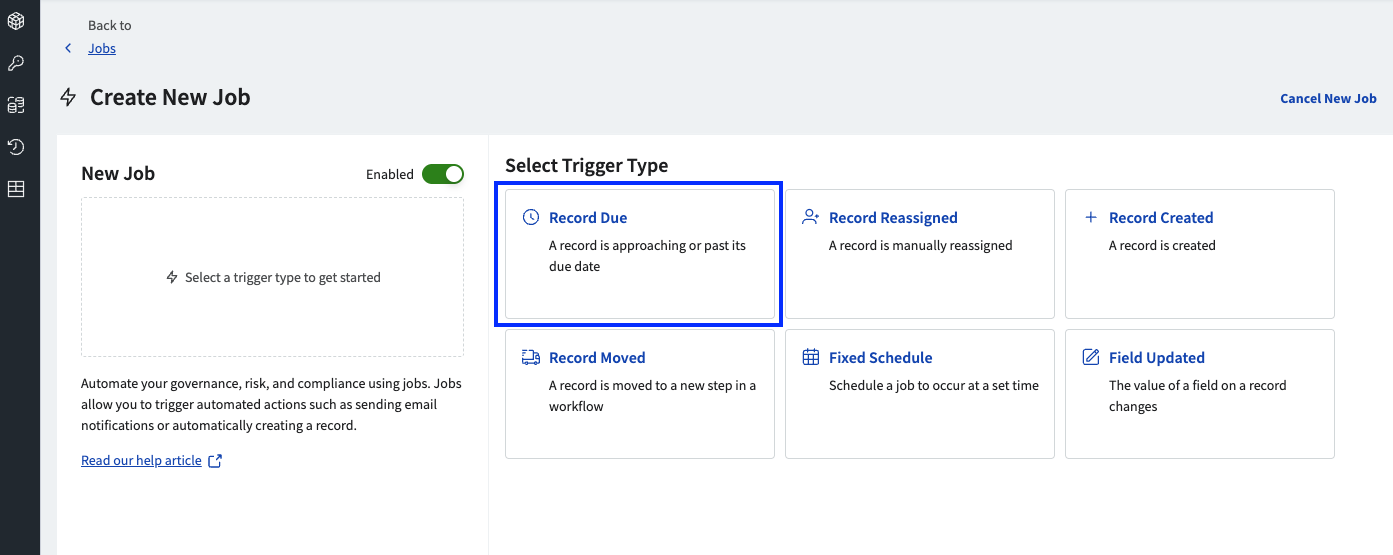Open the history clock icon in the sidebar
Viewport: 1393px width, 555px height.
pyautogui.click(x=16, y=147)
